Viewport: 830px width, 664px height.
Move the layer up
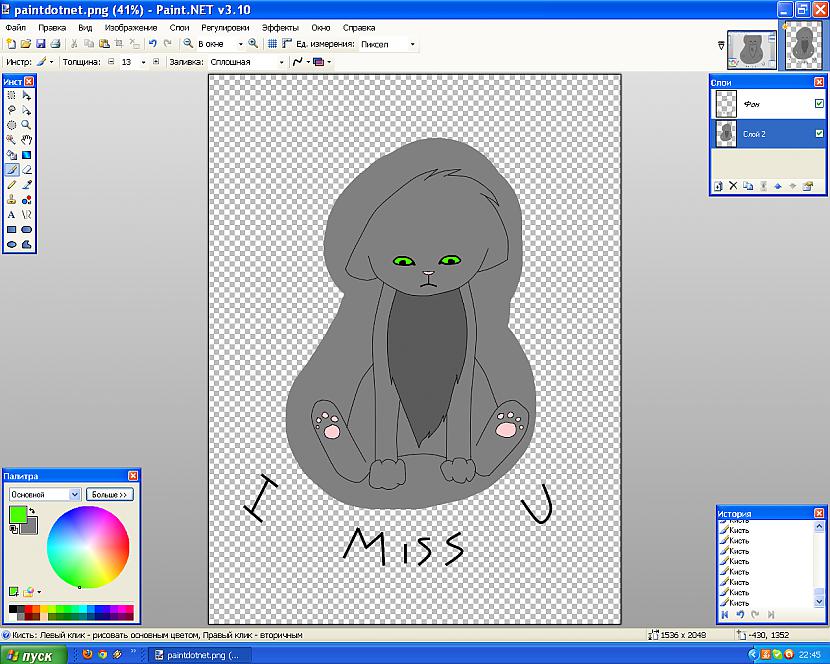click(x=778, y=186)
